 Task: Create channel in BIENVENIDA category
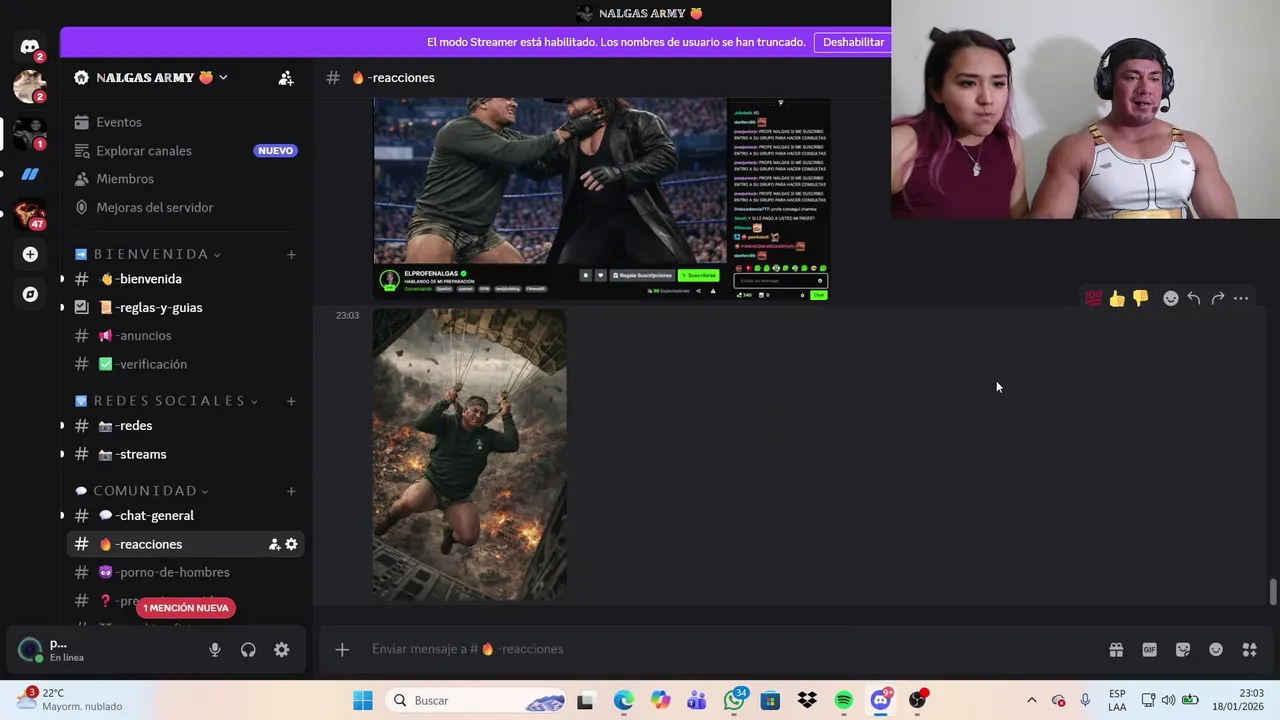291,254
